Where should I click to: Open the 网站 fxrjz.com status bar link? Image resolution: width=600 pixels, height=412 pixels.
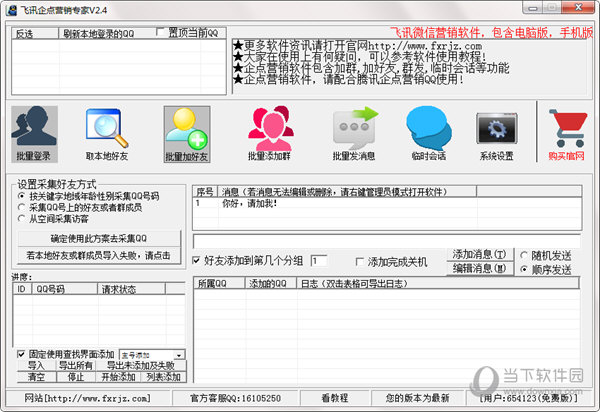(88, 398)
